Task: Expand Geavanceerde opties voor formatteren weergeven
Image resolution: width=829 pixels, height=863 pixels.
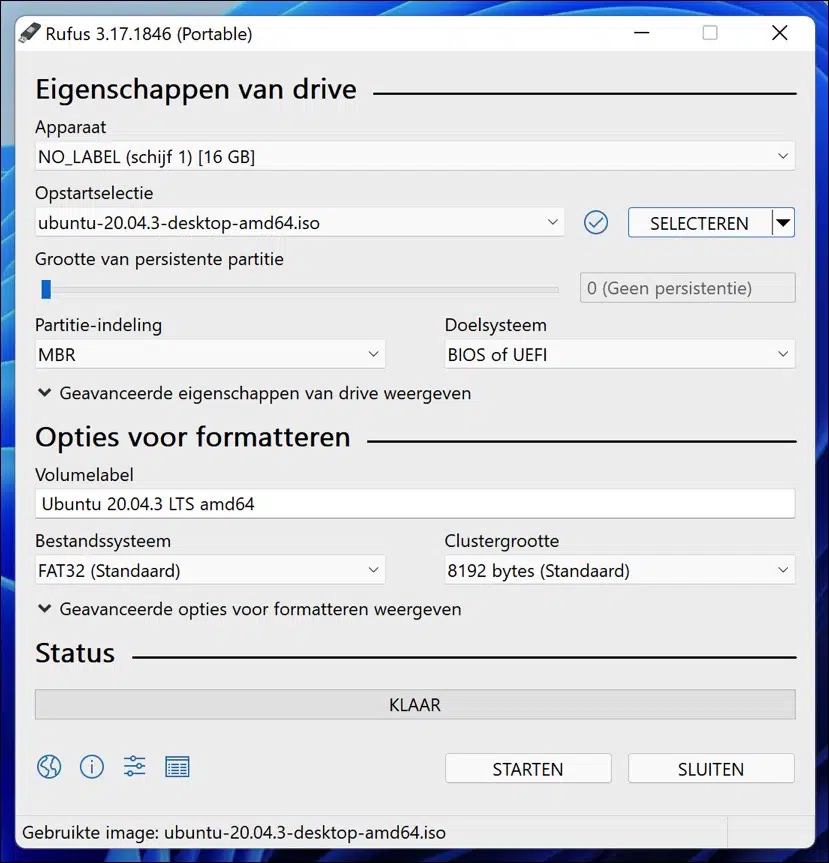Action: (x=249, y=609)
